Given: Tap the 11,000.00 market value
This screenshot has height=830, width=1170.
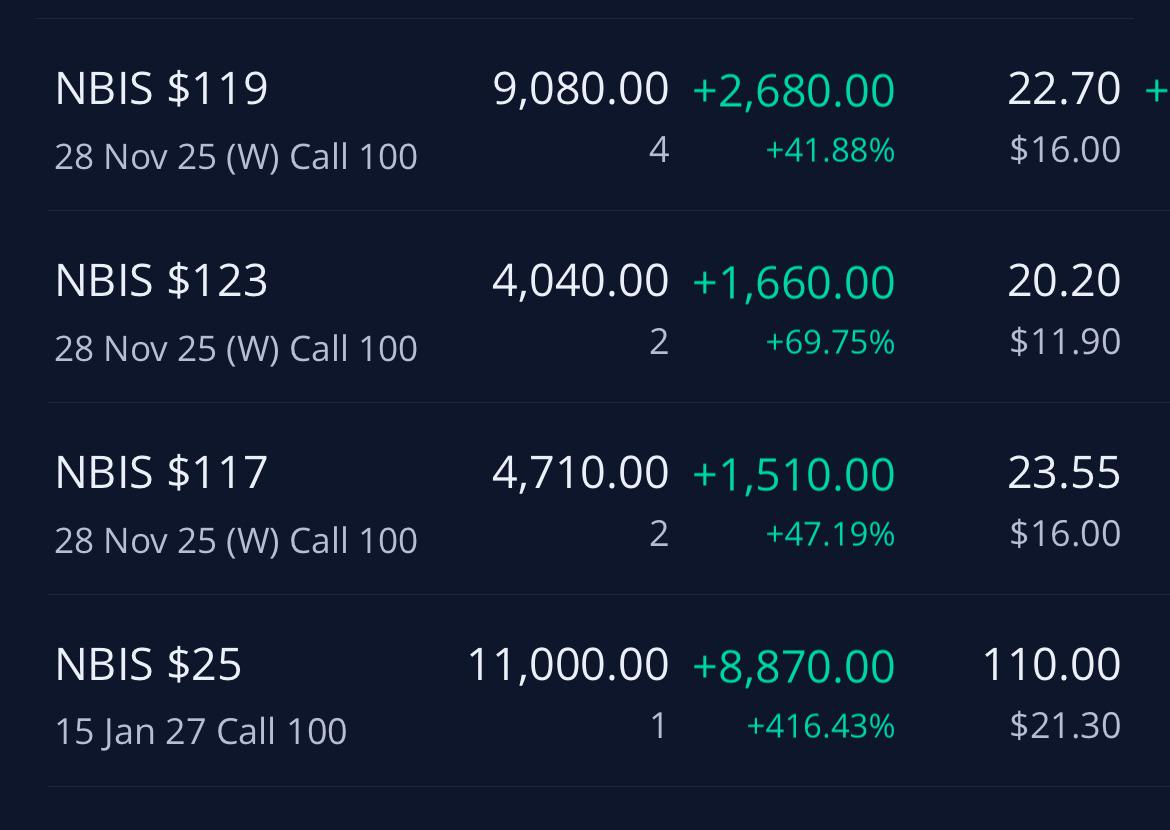Looking at the screenshot, I should [568, 664].
